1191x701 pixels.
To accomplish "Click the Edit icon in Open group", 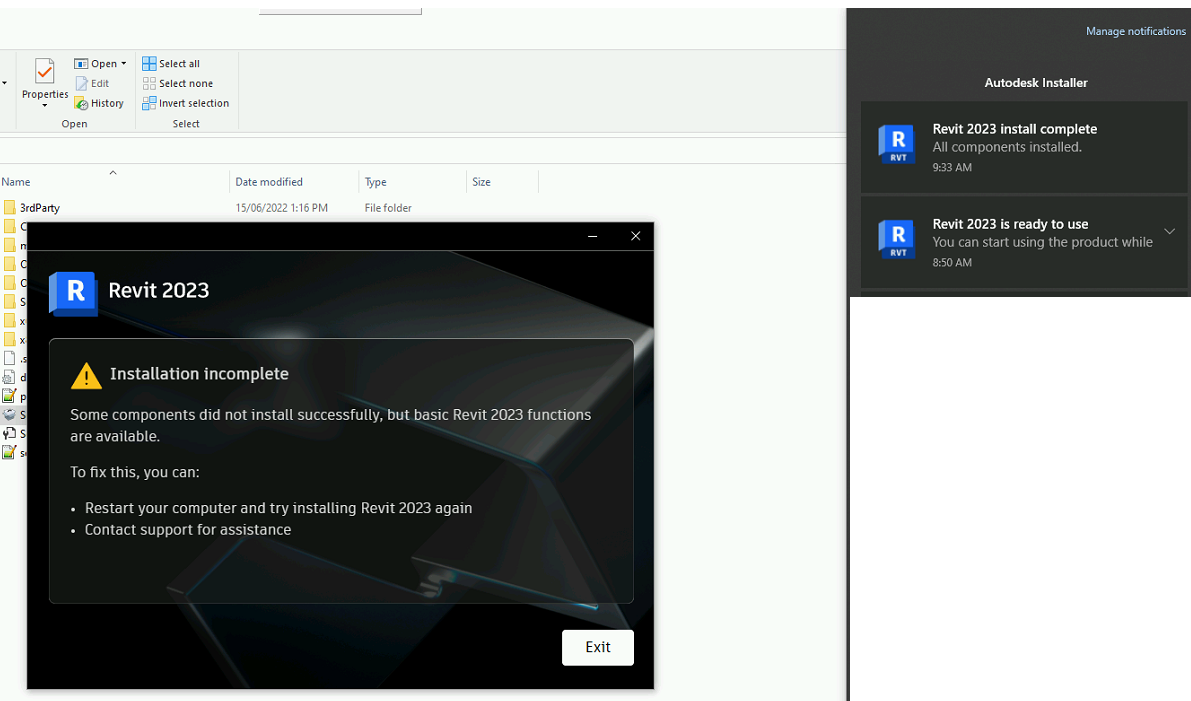I will coord(81,84).
